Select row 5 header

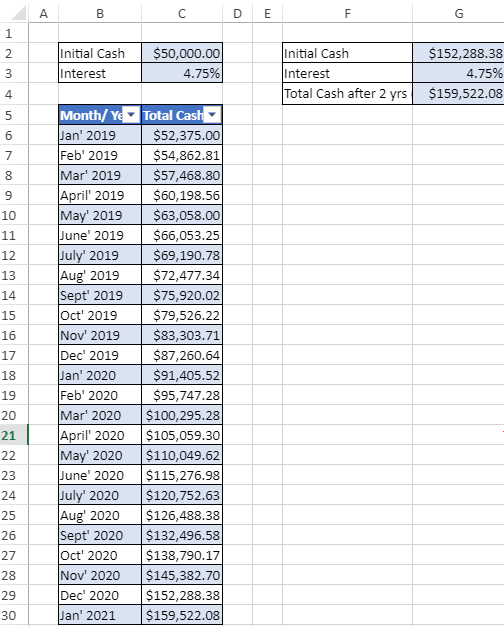tap(9, 115)
